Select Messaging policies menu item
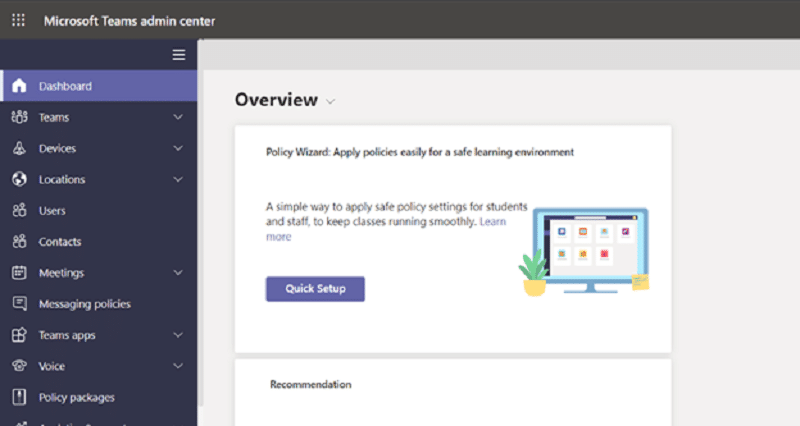Viewport: 800px width, 426px height. (x=98, y=304)
